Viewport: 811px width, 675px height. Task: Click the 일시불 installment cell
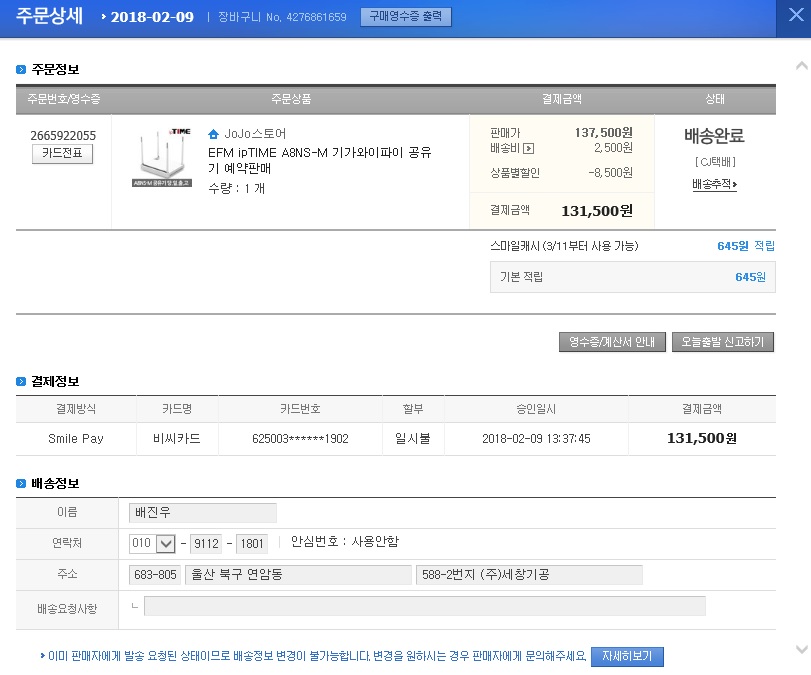[x=413, y=439]
